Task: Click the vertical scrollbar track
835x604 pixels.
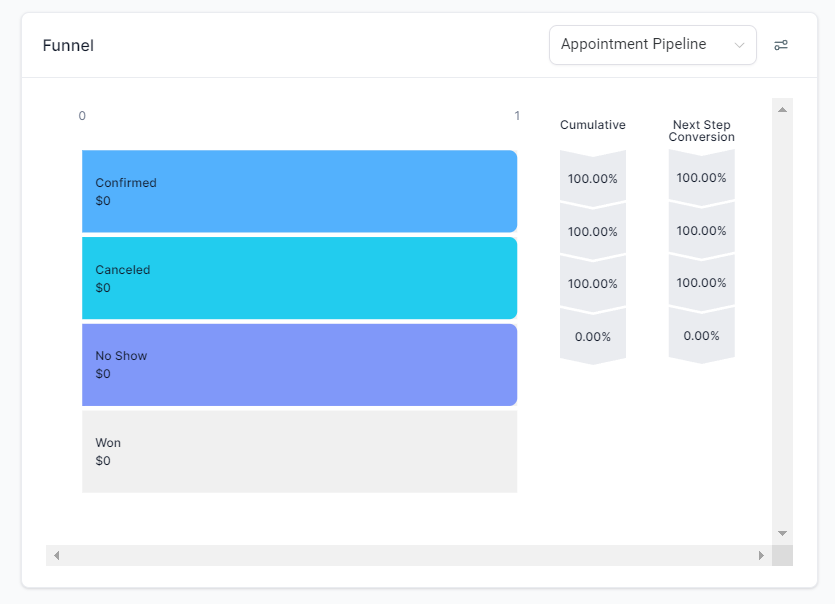Action: (782, 322)
